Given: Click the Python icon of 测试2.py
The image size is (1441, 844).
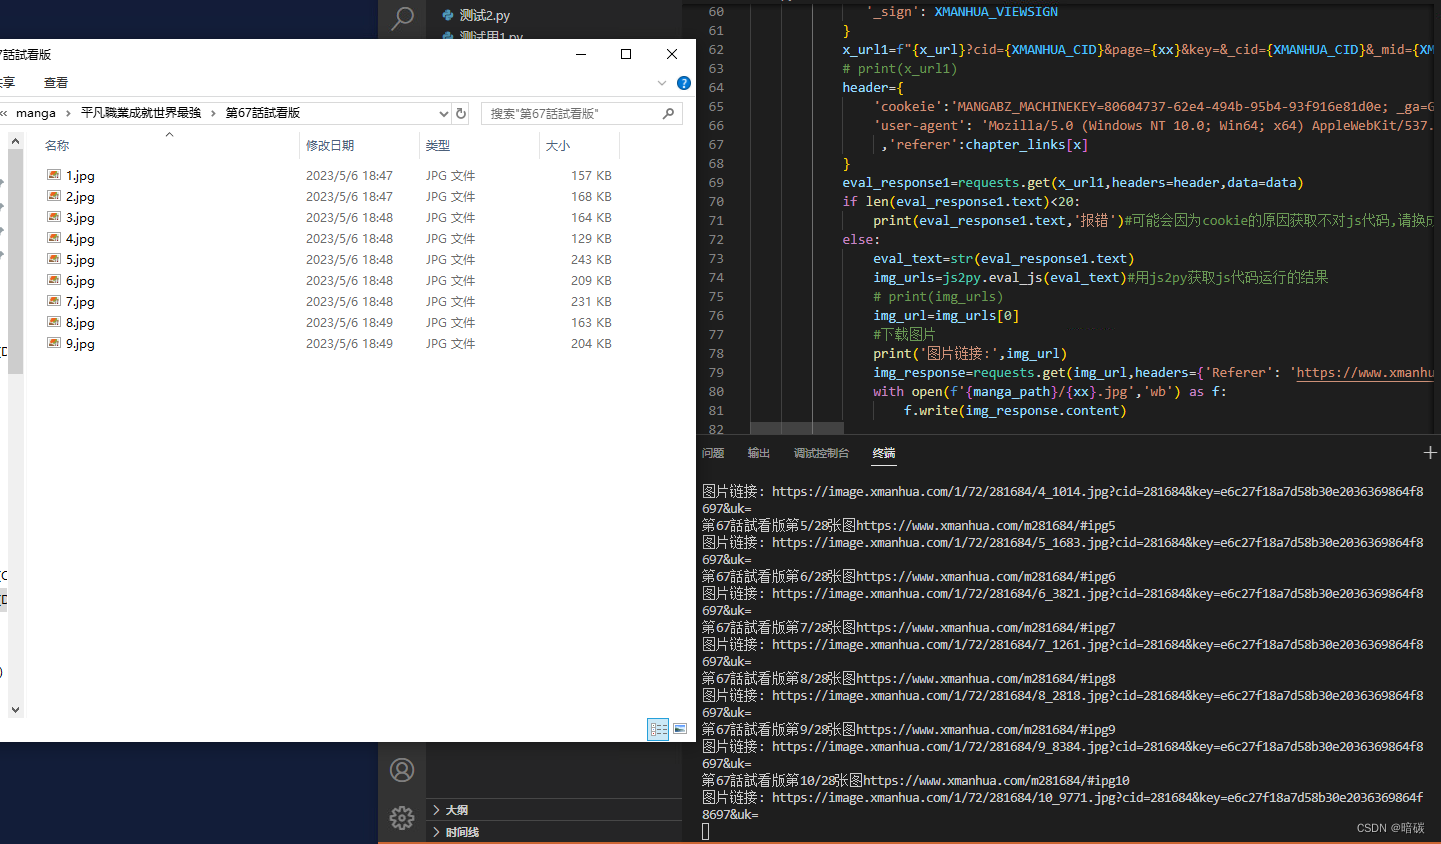Looking at the screenshot, I should coord(448,15).
